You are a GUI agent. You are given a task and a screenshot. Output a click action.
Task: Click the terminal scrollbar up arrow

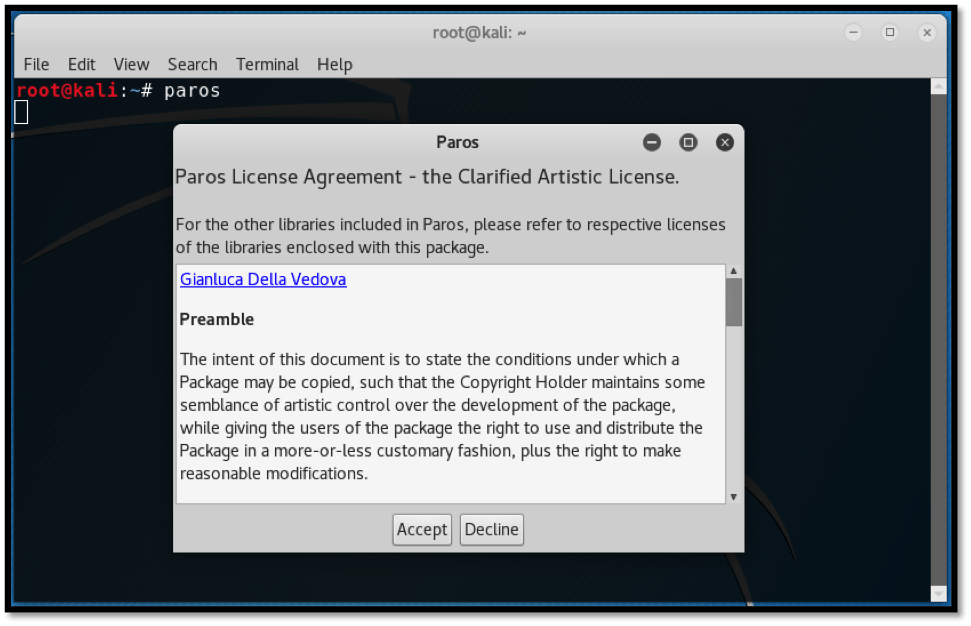[937, 87]
